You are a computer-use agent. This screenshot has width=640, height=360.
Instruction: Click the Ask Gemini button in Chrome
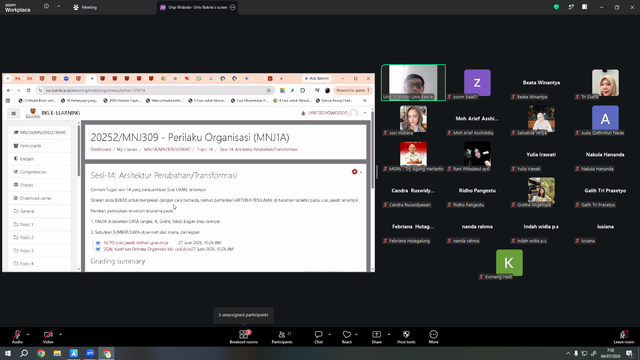tap(317, 78)
